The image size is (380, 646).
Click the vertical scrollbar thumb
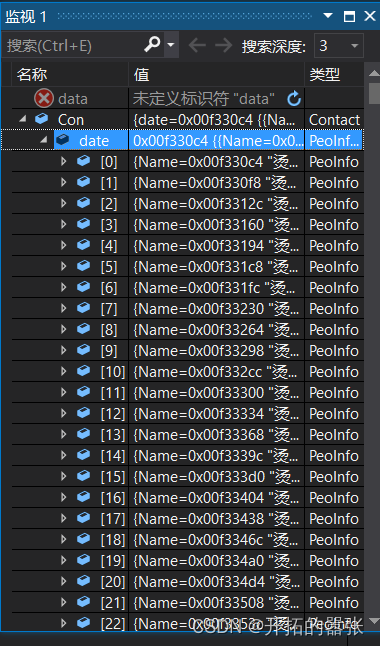click(374, 93)
